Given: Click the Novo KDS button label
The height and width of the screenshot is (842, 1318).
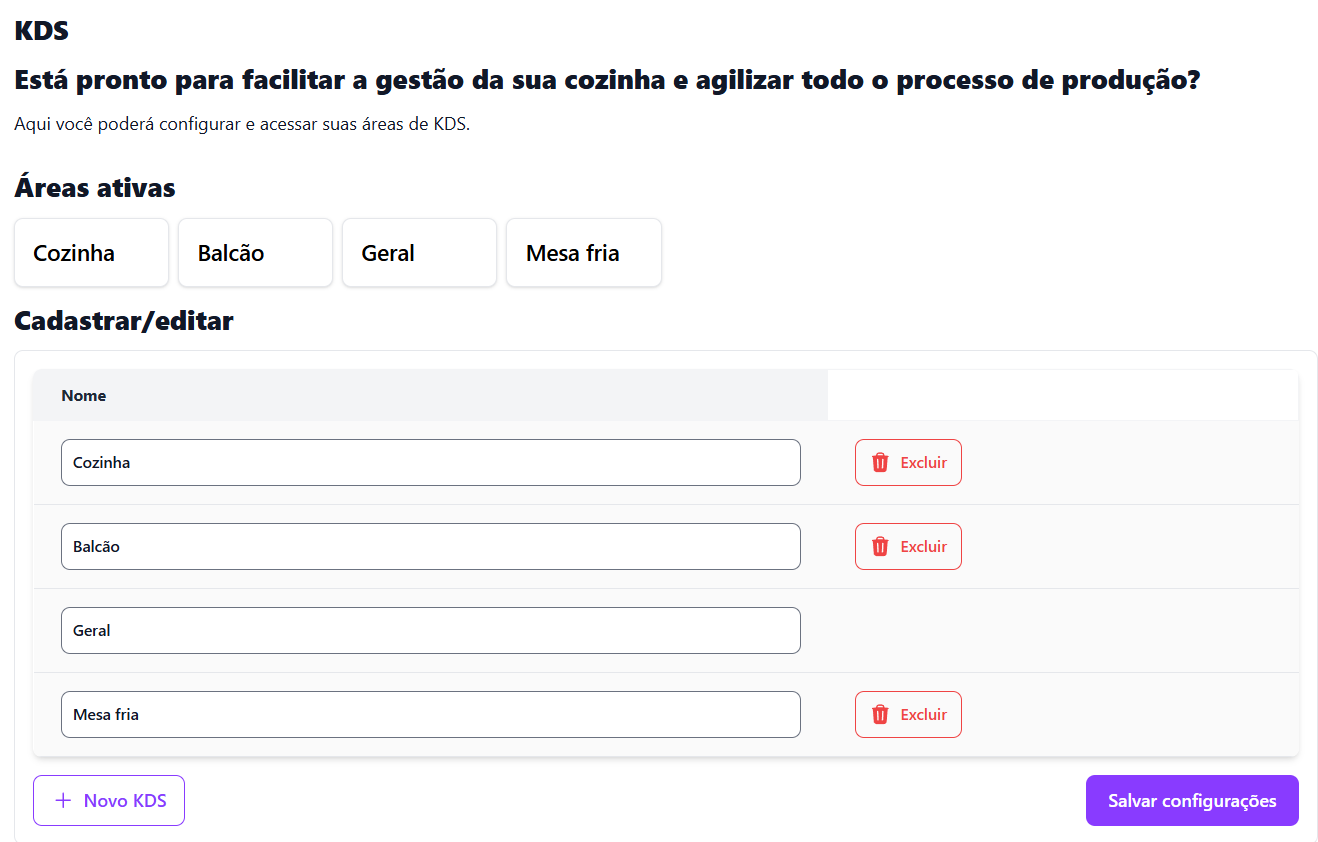Looking at the screenshot, I should coord(125,800).
